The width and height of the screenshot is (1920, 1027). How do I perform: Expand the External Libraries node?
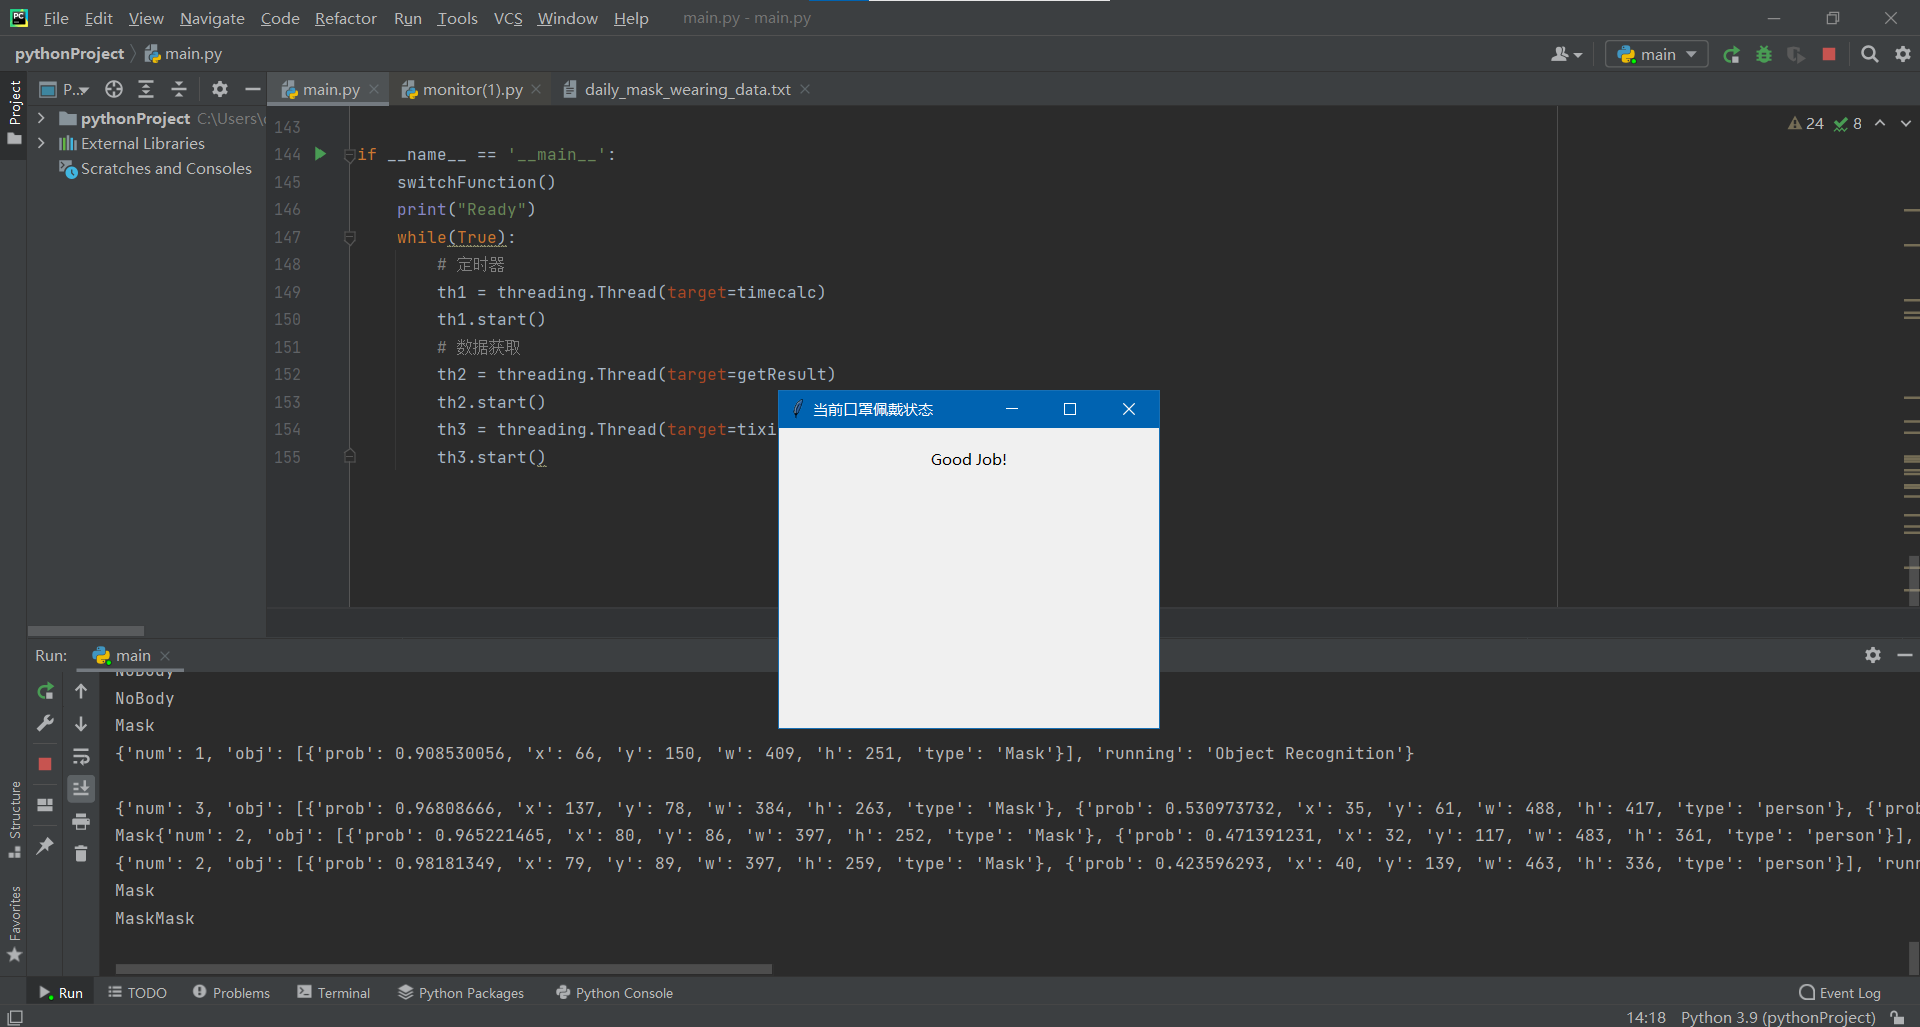[41, 143]
